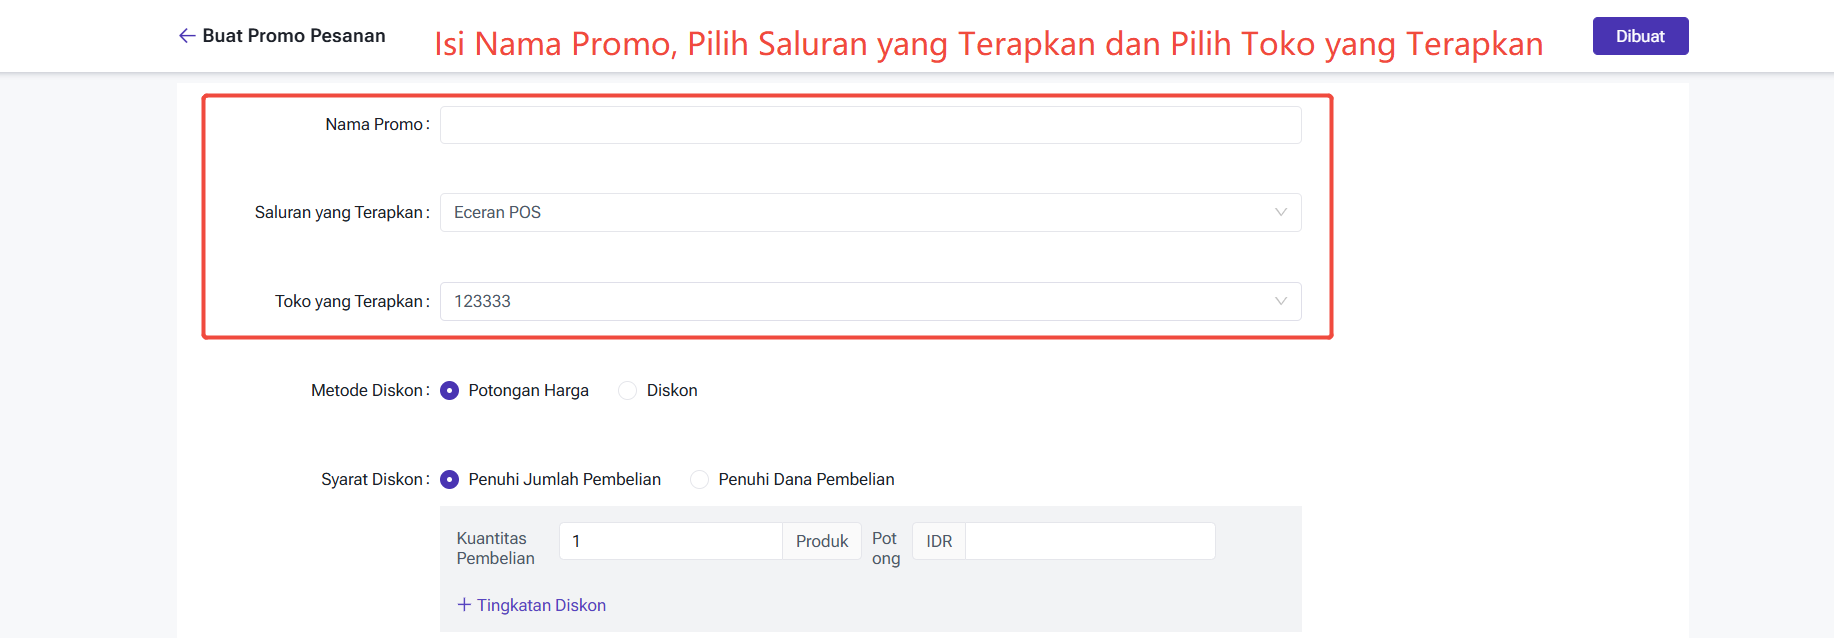The height and width of the screenshot is (638, 1834).
Task: Click the Buat Promo Pesanan page title
Action: pyautogui.click(x=294, y=36)
